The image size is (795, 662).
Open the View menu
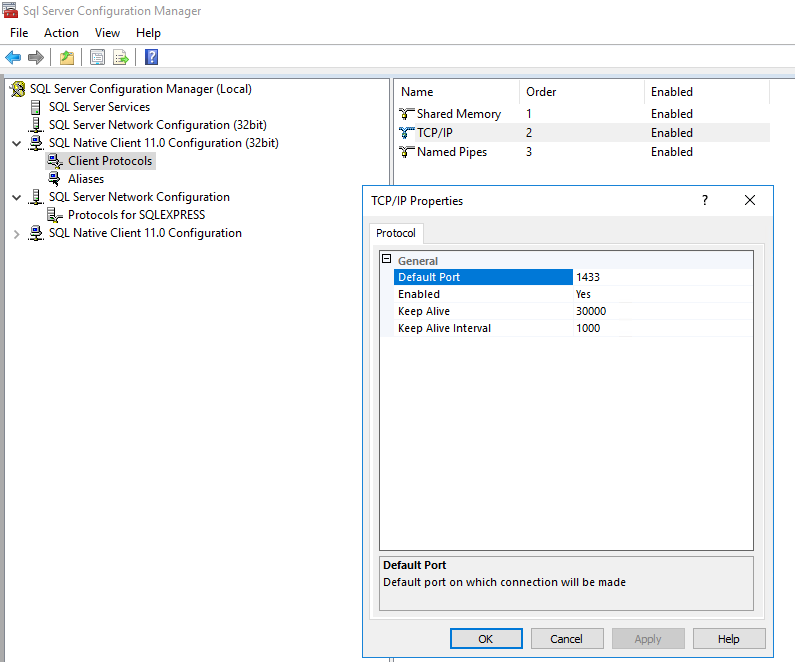tap(107, 33)
